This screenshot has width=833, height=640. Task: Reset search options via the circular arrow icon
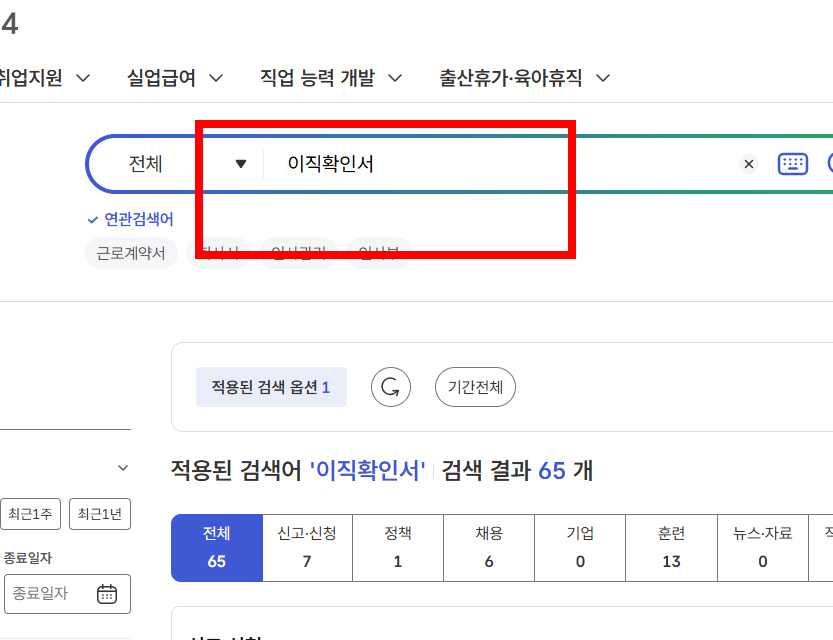point(390,387)
